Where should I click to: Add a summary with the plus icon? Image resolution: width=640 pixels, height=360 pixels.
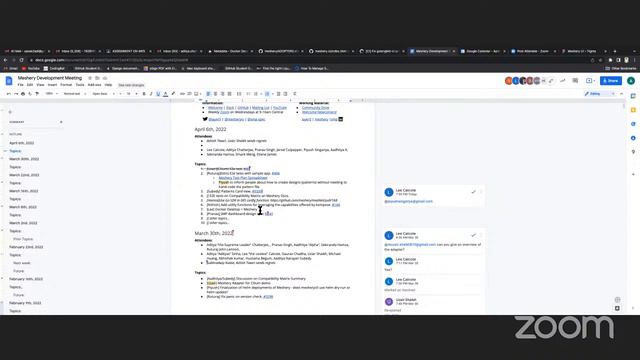tap(61, 122)
